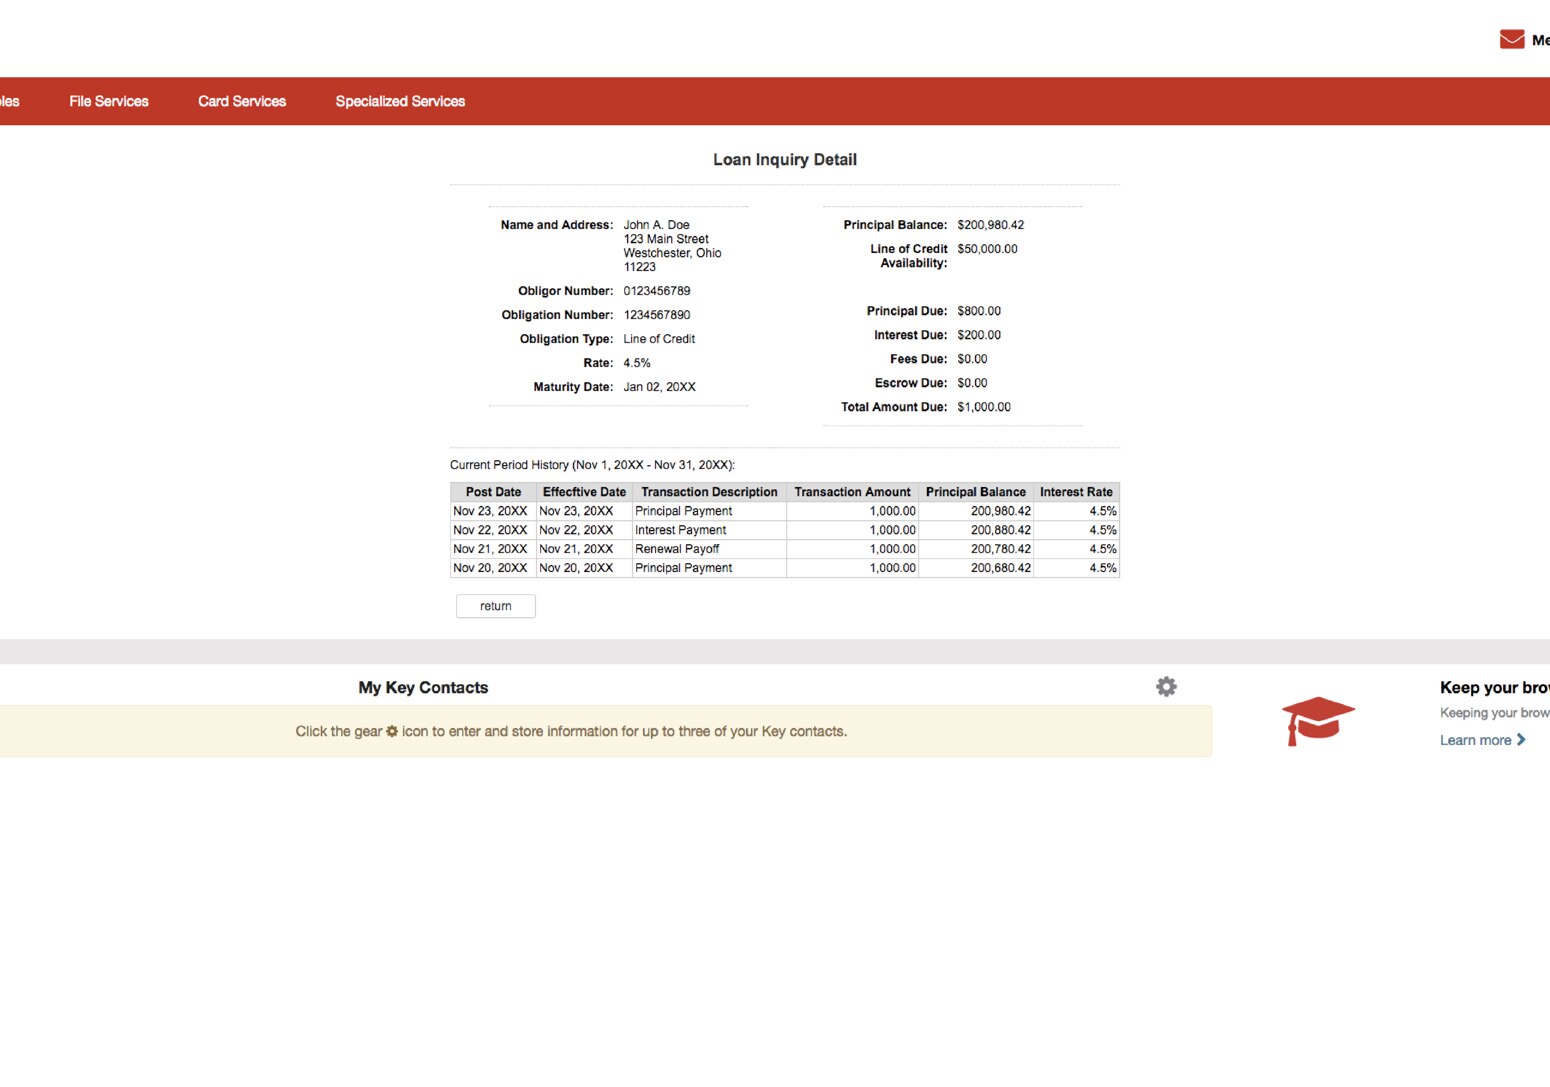Viewport: 1550px width, 1087px height.
Task: Click the gear icon in My Key Contacts
Action: pyautogui.click(x=1166, y=687)
